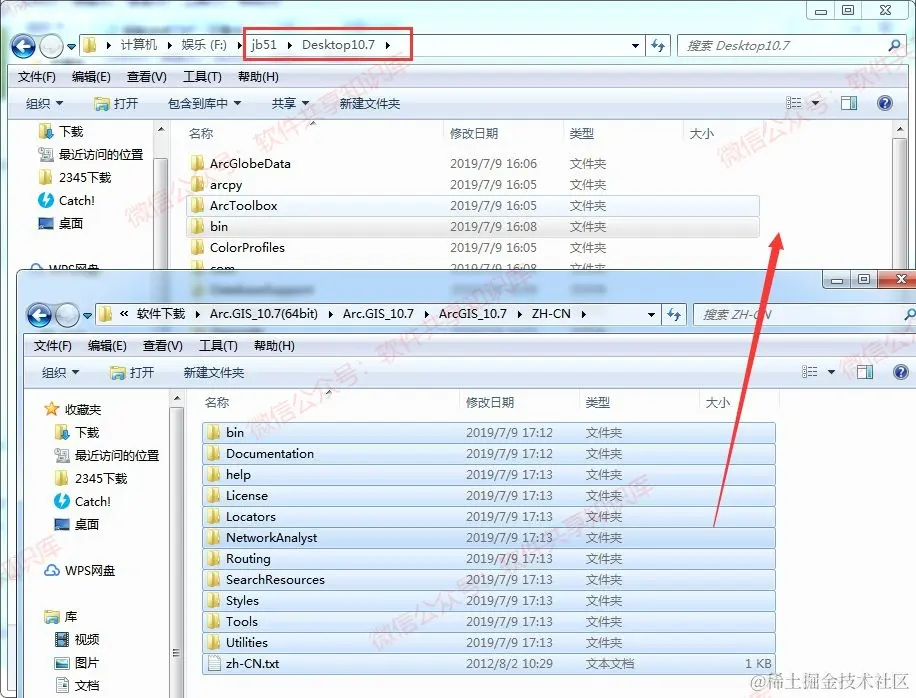Select the help folder
The height and width of the screenshot is (698, 916).
point(488,475)
